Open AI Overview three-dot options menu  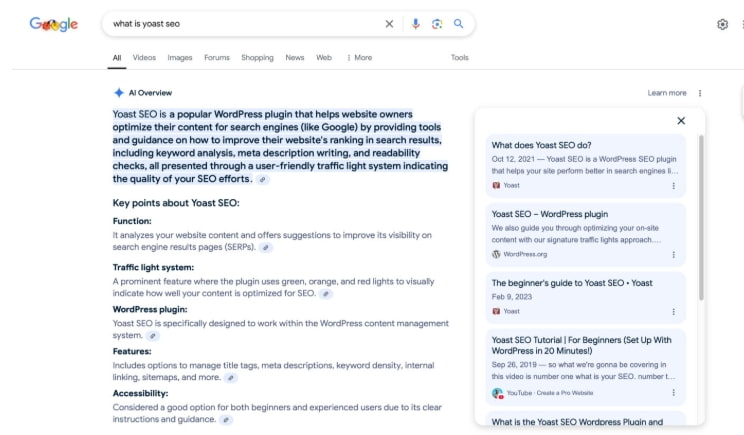(700, 93)
